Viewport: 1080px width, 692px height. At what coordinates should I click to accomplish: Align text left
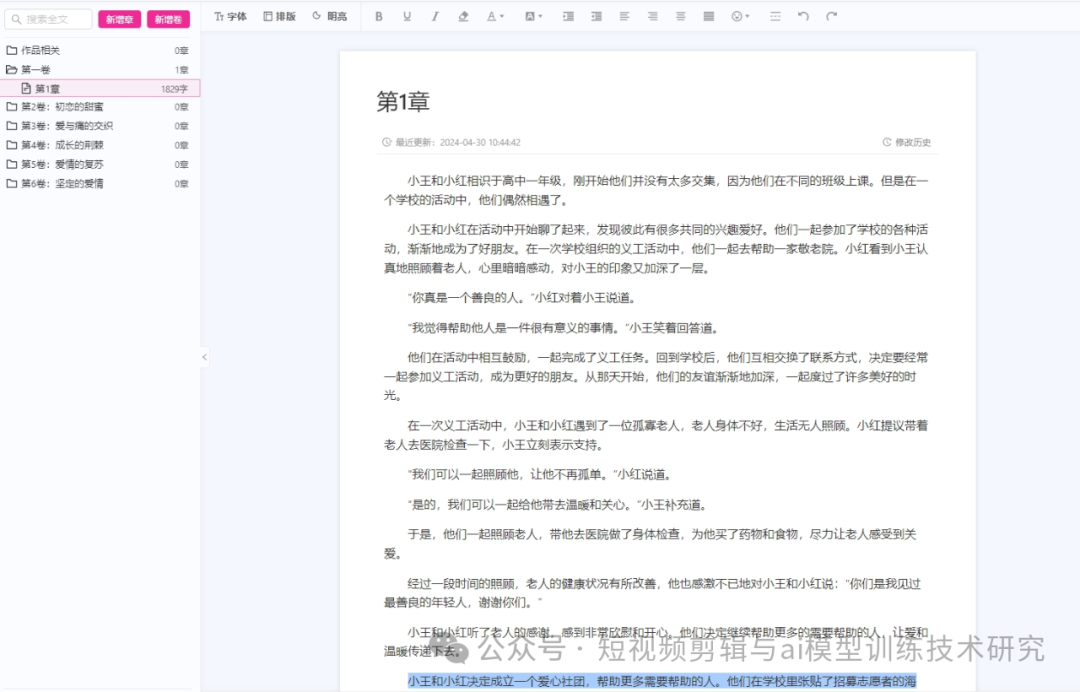tap(624, 17)
